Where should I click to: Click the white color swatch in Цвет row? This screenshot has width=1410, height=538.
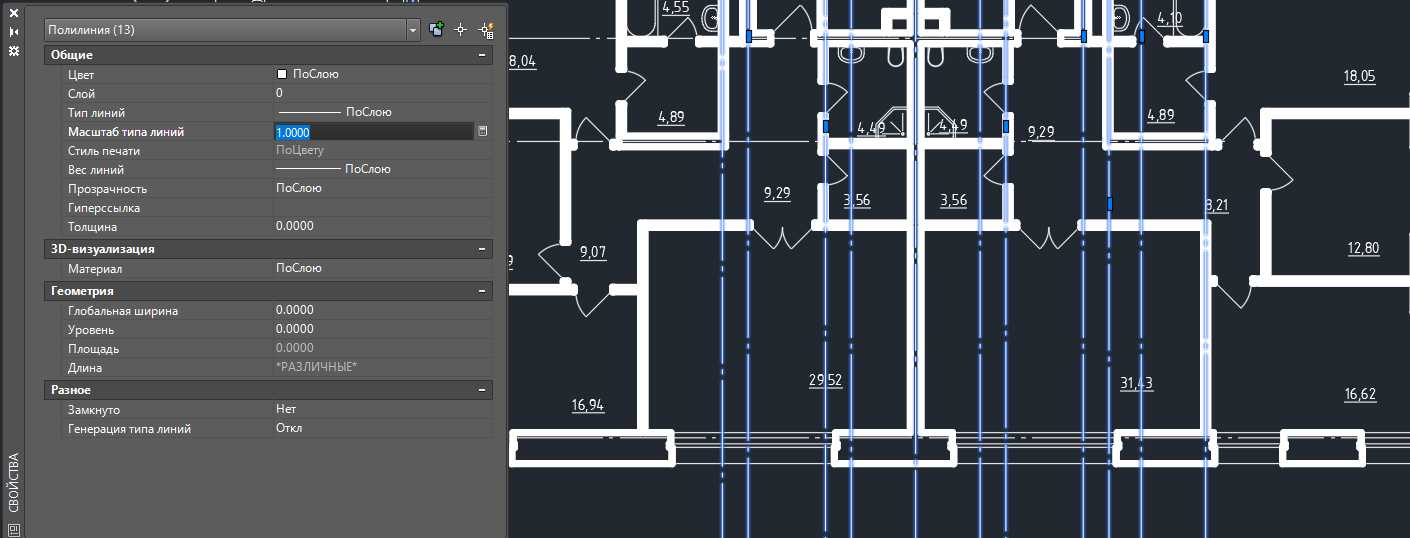[282, 74]
